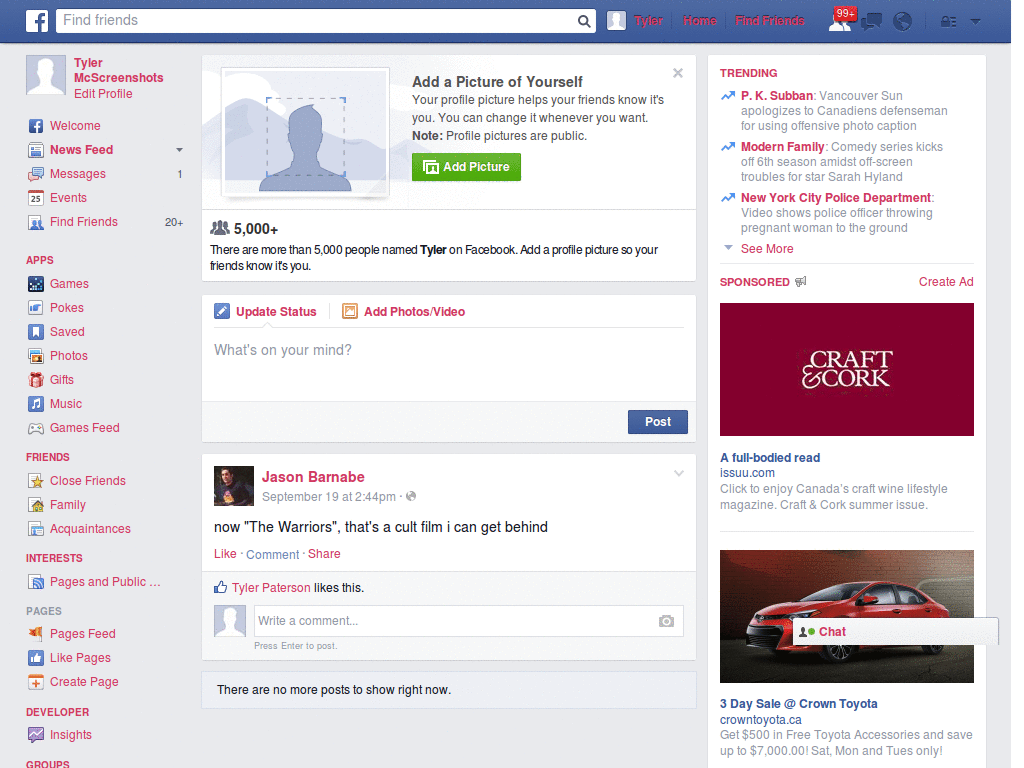
Task: Open friend requests icon with 99+ badge
Action: coord(841,20)
